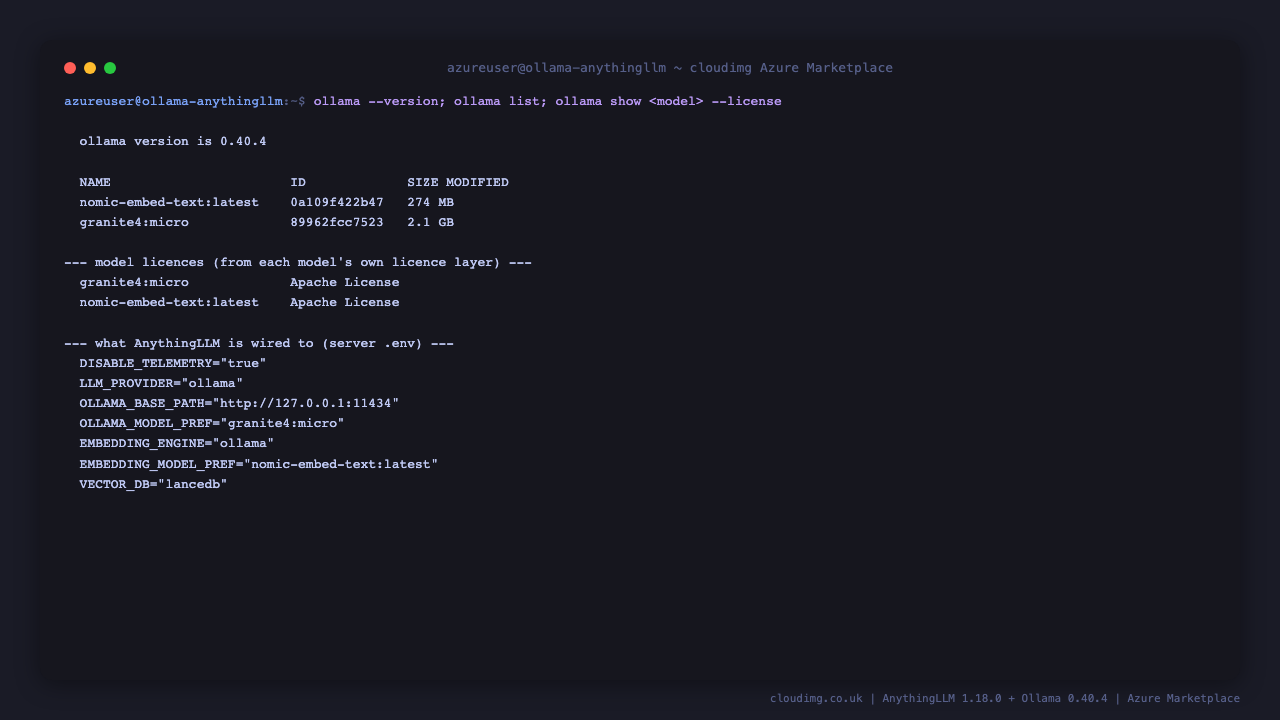1280x720 pixels.
Task: Click the terminal title text cloudimg Azure Marketplace
Action: (x=791, y=68)
